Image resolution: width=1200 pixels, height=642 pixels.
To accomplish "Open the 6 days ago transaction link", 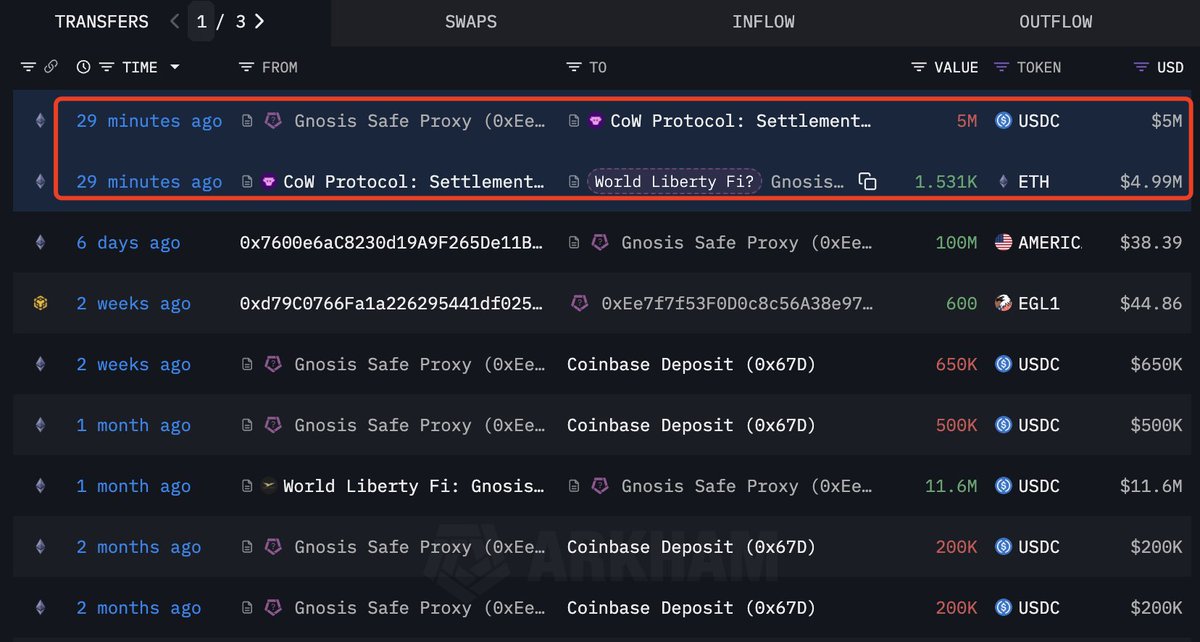I will (129, 243).
